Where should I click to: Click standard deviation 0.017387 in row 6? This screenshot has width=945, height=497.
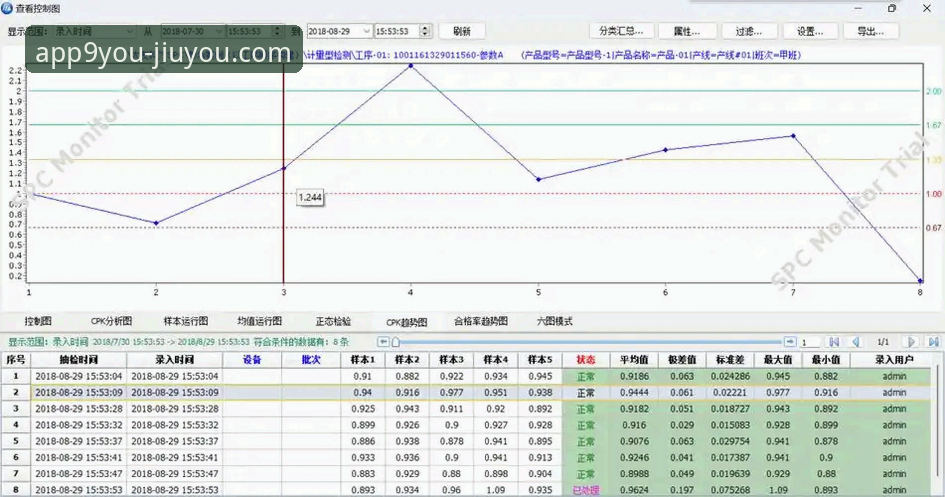(x=730, y=457)
